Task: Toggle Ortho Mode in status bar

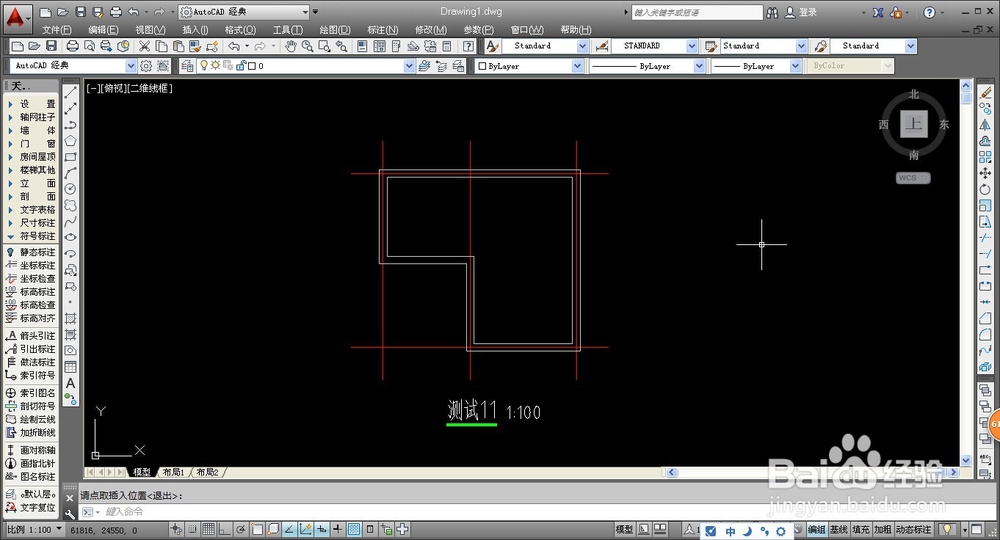Action: (x=224, y=529)
